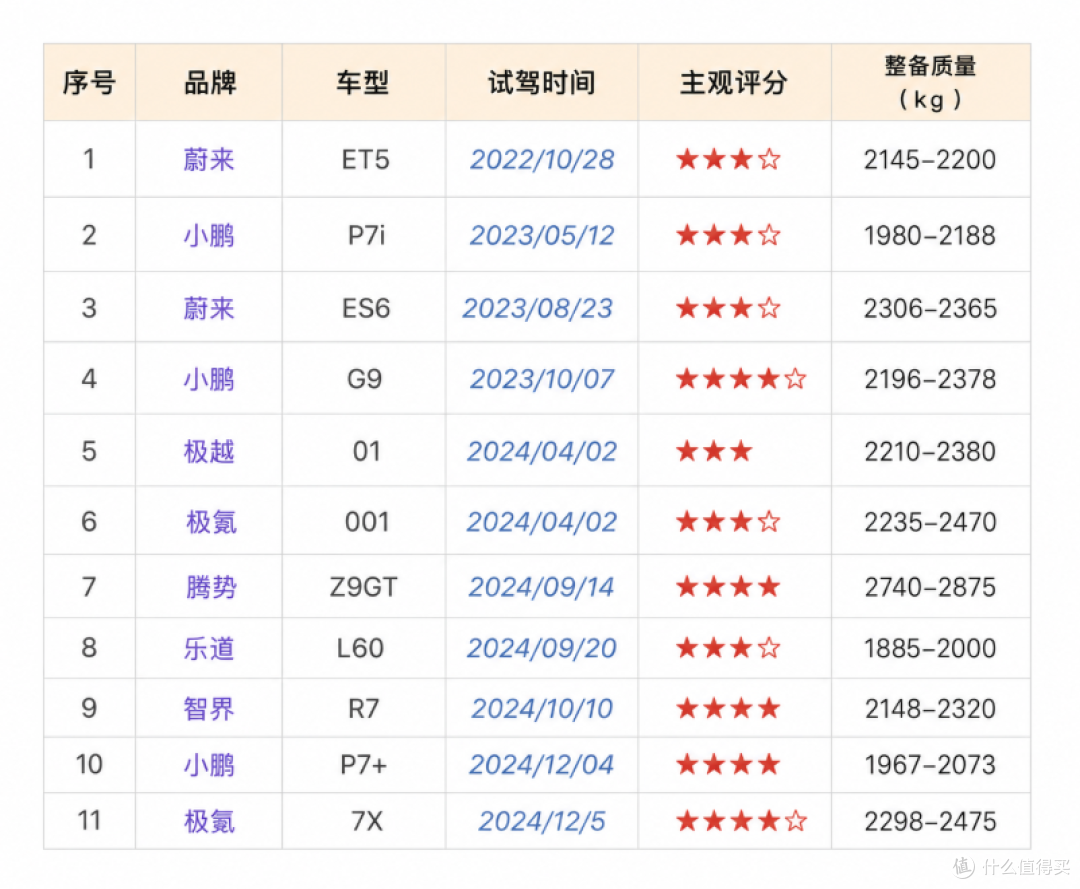Select the weight value 1980–2188

click(x=930, y=236)
